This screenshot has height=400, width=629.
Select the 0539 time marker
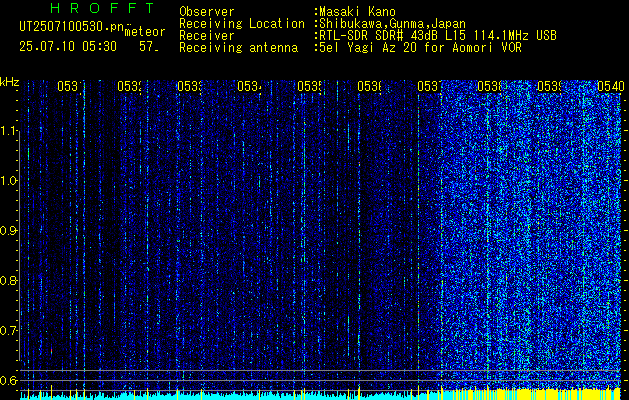[550, 86]
